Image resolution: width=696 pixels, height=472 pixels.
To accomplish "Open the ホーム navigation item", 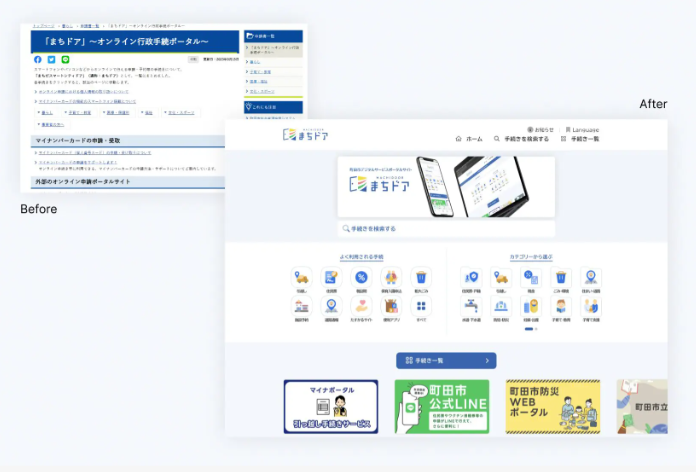I will click(469, 139).
